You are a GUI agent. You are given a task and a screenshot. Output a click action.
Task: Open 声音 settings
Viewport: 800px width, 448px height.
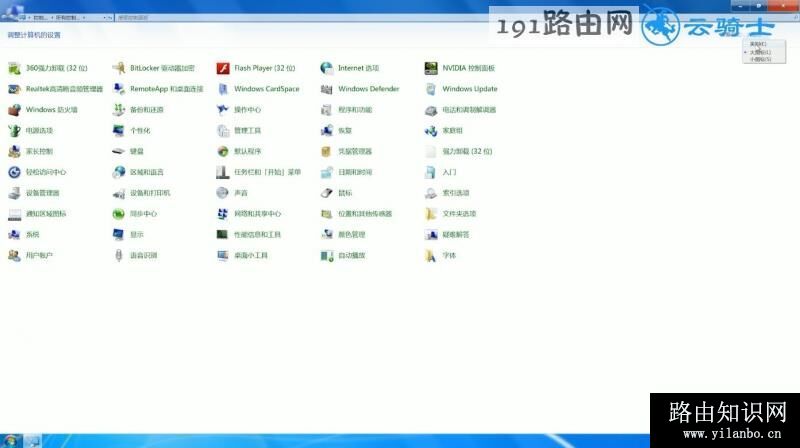[232, 193]
